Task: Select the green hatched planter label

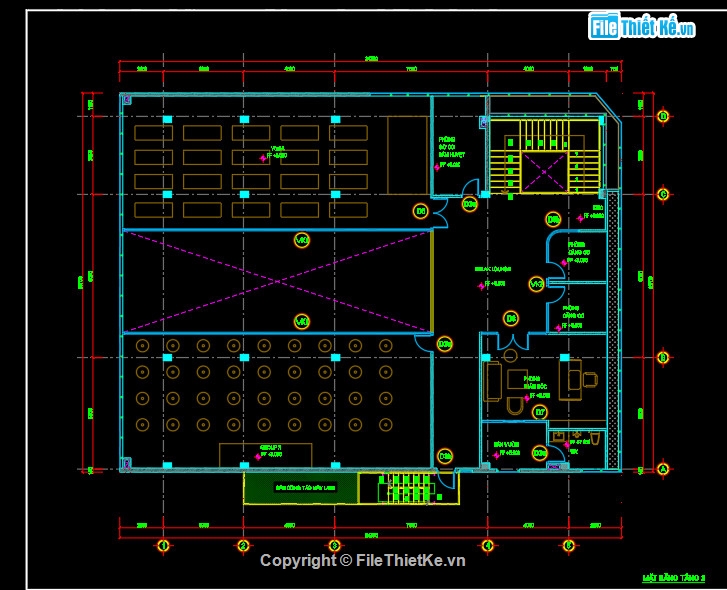Action: (305, 488)
